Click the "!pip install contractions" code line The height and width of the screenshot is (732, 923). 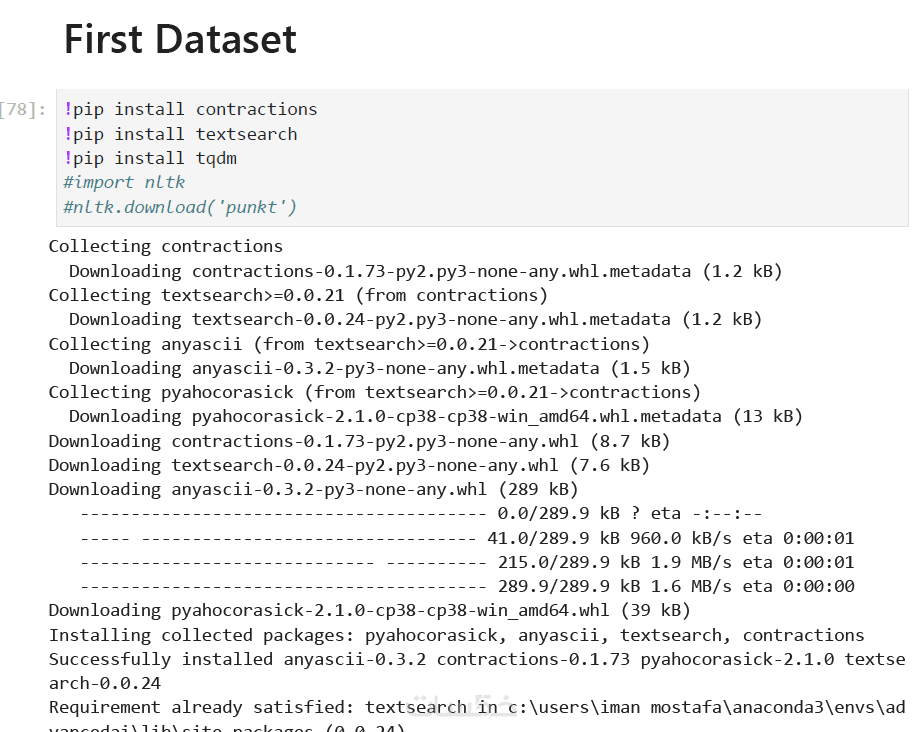click(x=190, y=109)
